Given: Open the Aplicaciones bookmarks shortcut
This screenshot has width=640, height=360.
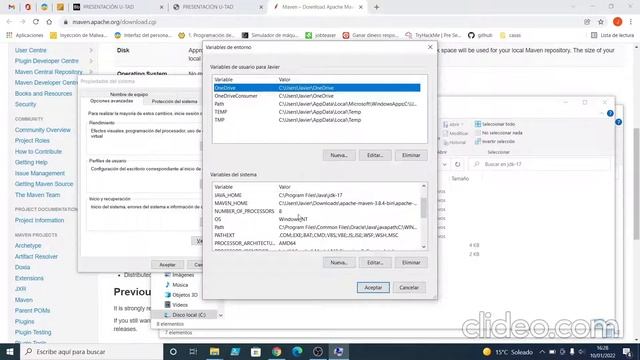Looking at the screenshot, I should click(x=25, y=36).
